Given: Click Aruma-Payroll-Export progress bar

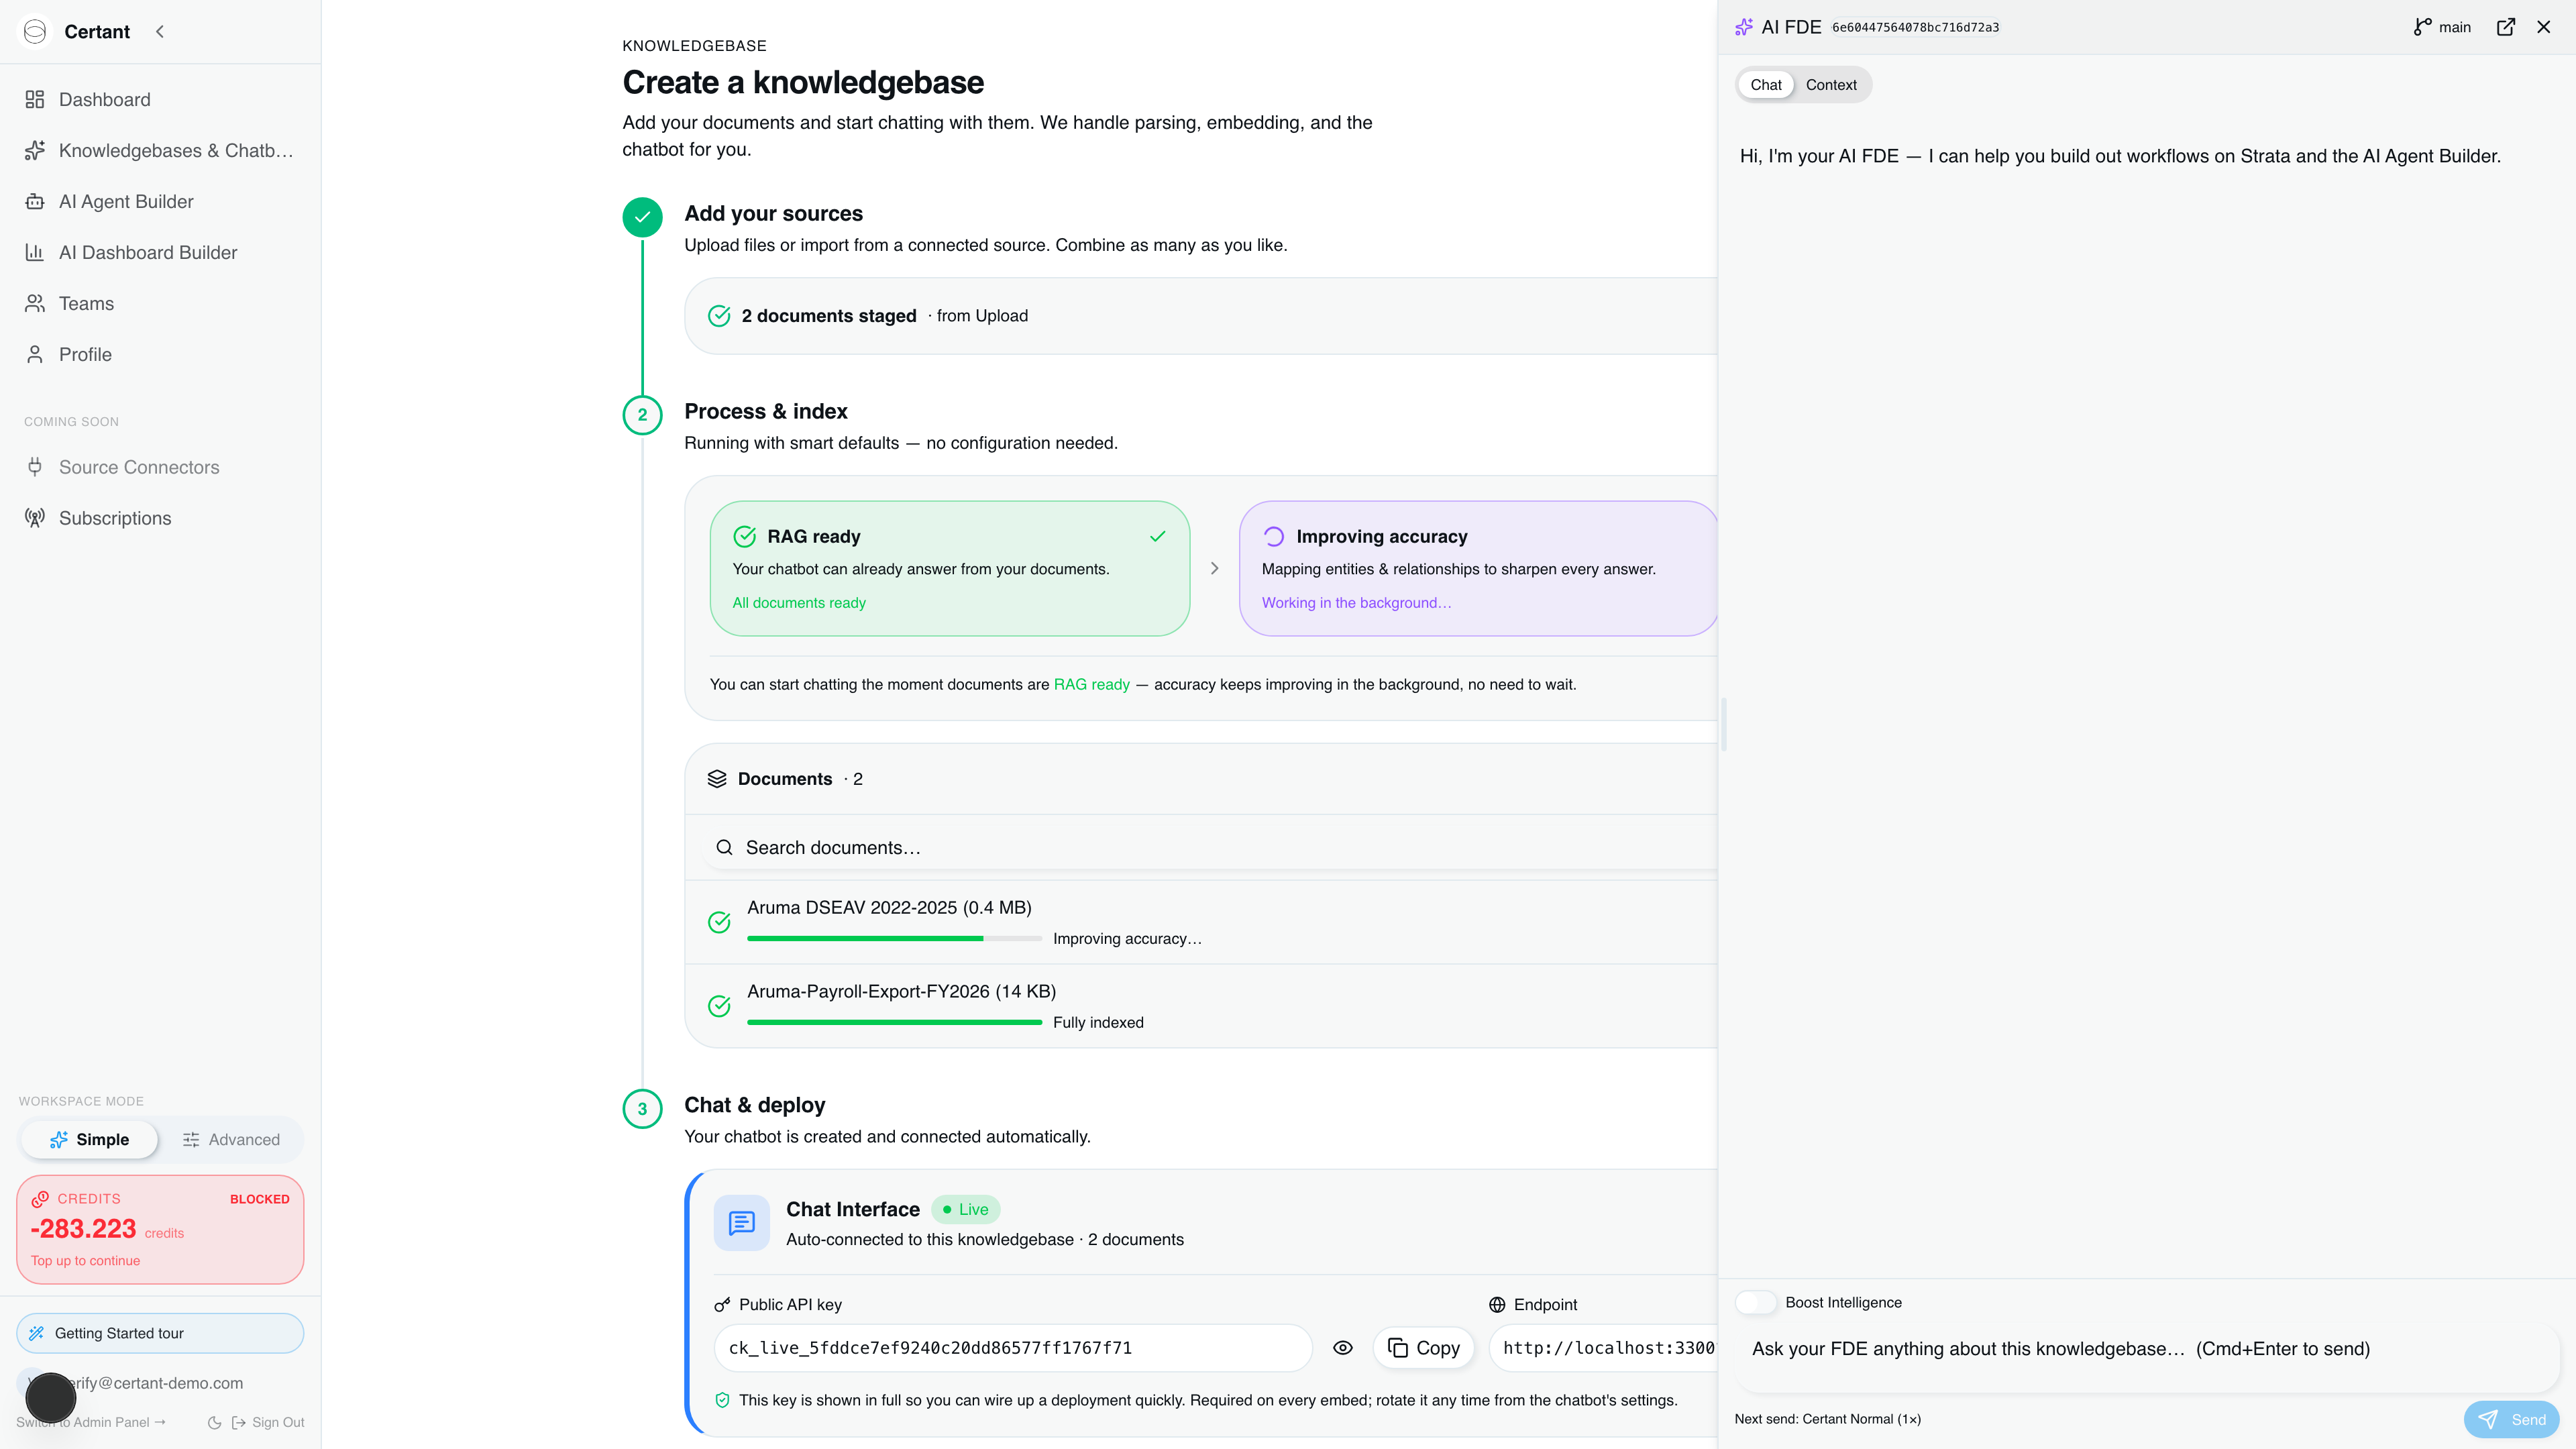Looking at the screenshot, I should [x=894, y=1022].
